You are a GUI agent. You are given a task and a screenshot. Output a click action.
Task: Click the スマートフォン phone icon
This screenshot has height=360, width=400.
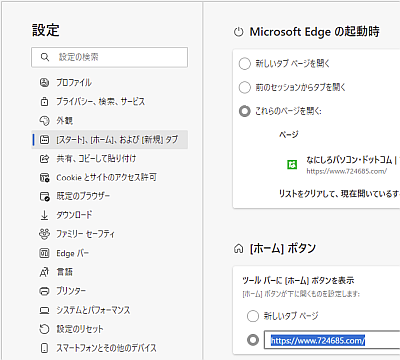pos(44,348)
